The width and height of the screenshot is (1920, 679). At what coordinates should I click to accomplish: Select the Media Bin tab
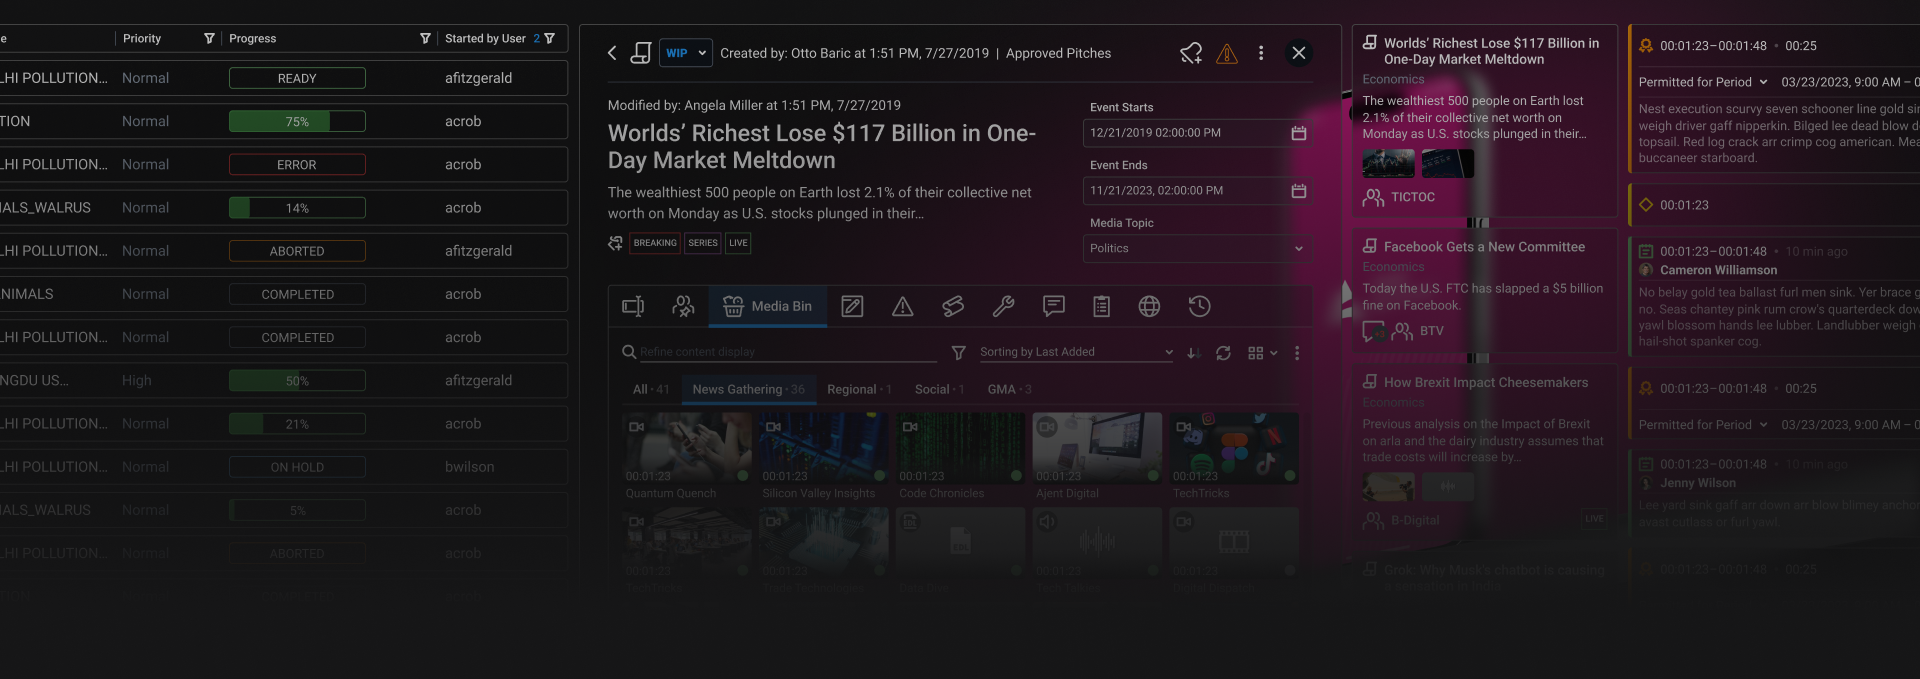click(x=767, y=307)
